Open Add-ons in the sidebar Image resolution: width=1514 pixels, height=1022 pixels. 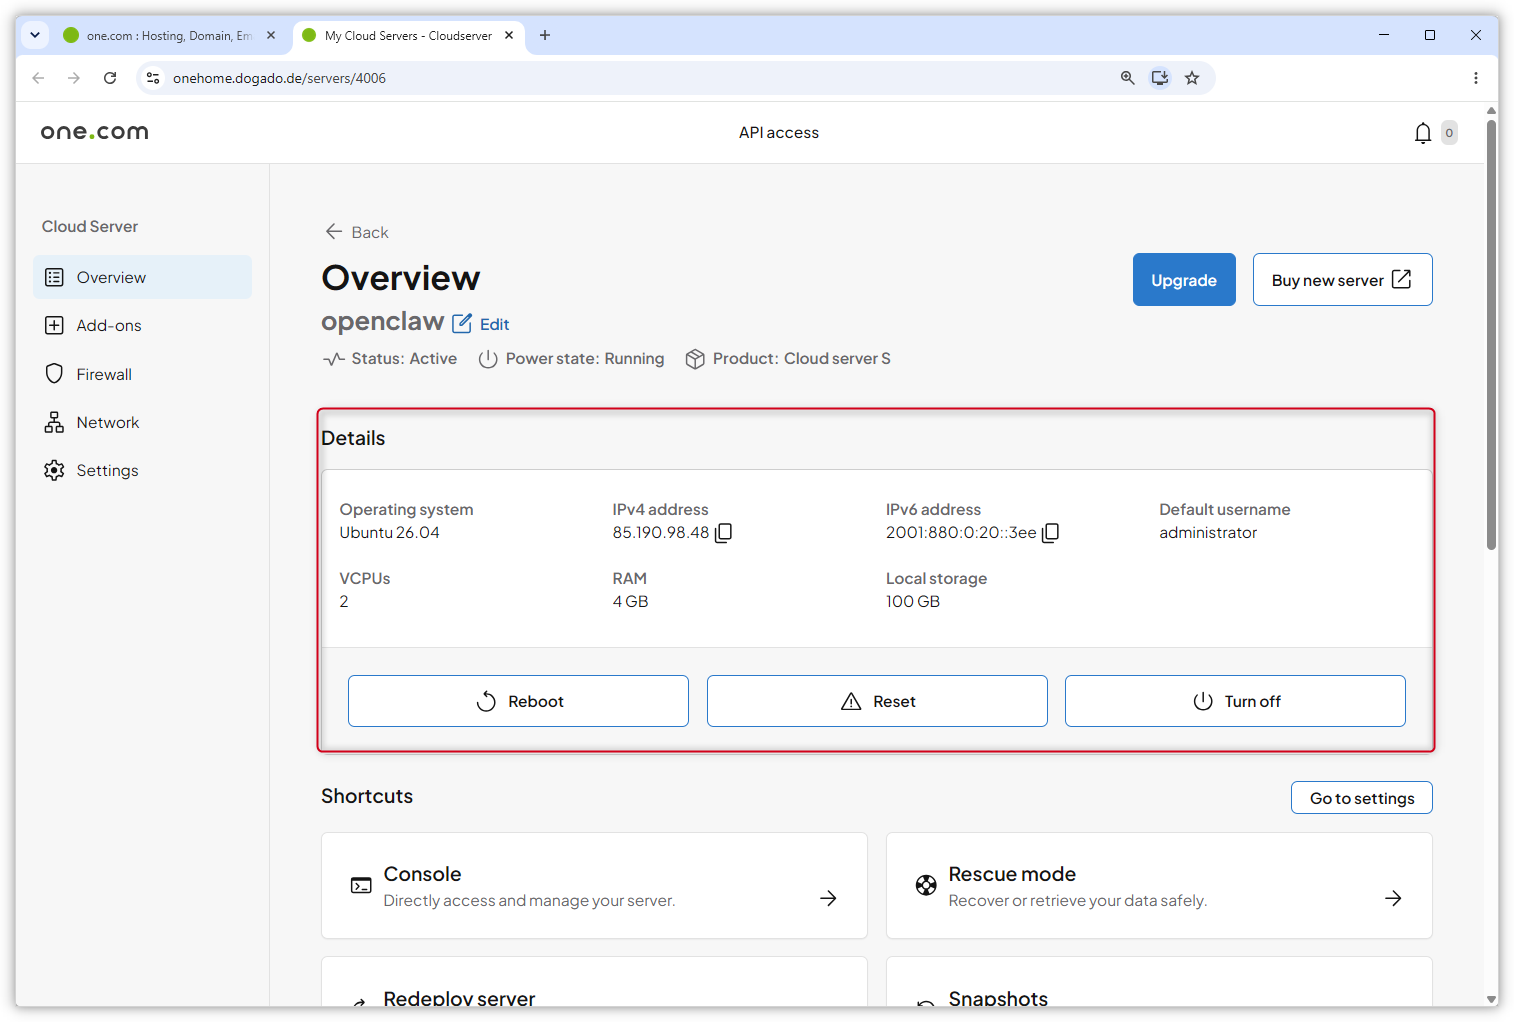143,325
